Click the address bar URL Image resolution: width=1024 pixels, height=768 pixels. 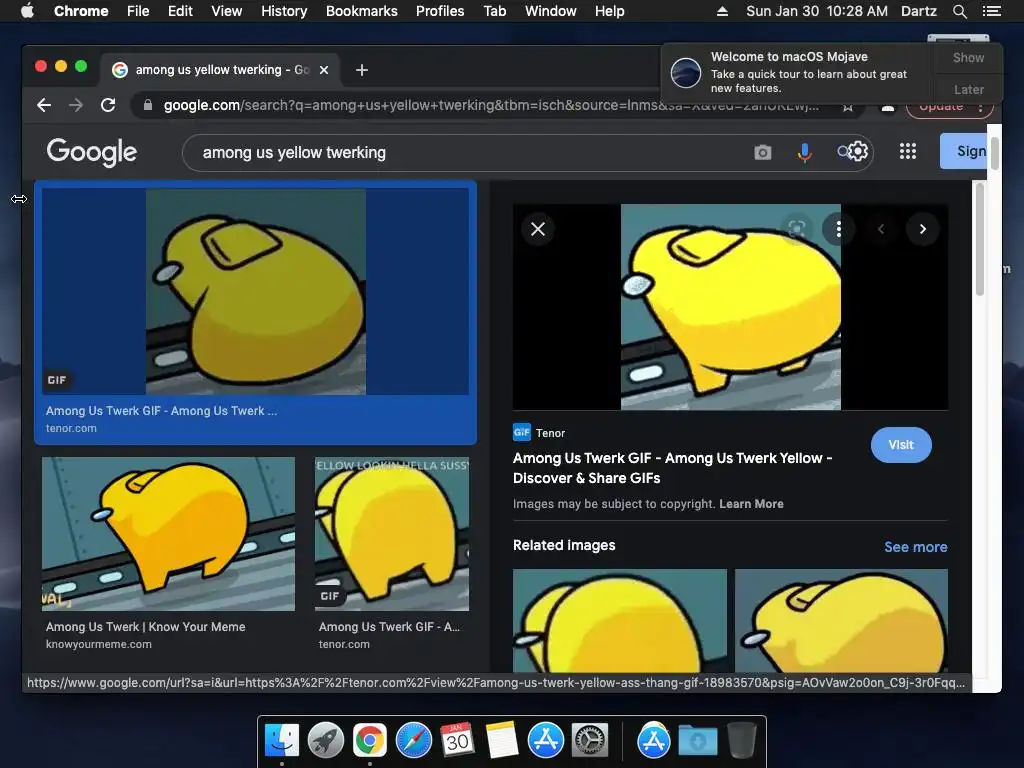point(490,105)
